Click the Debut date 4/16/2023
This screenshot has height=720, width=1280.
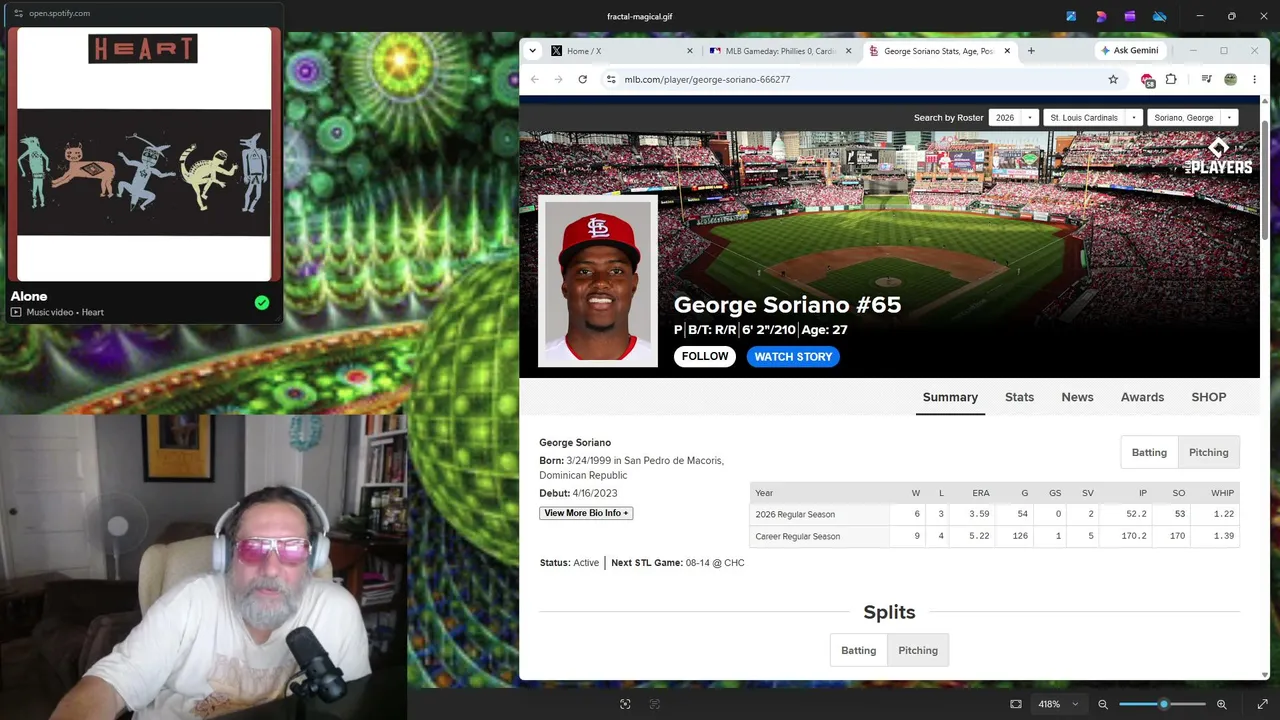594,493
